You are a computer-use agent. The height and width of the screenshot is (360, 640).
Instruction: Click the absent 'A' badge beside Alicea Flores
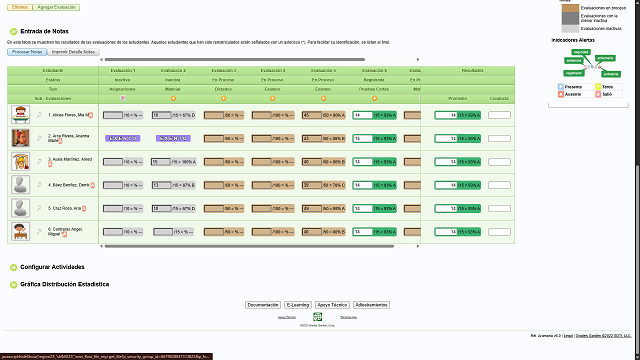91,116
